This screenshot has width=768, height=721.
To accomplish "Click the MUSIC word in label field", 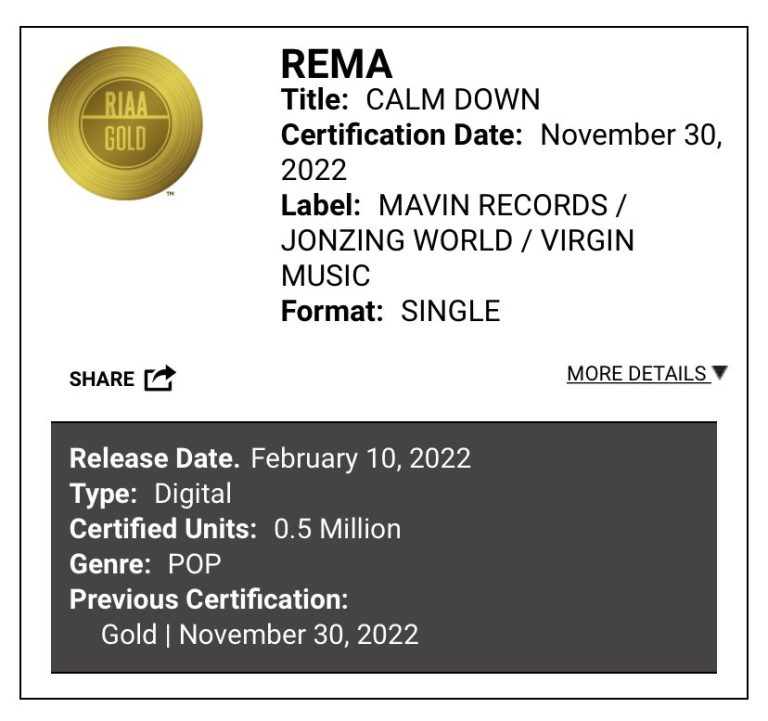I will tap(326, 276).
